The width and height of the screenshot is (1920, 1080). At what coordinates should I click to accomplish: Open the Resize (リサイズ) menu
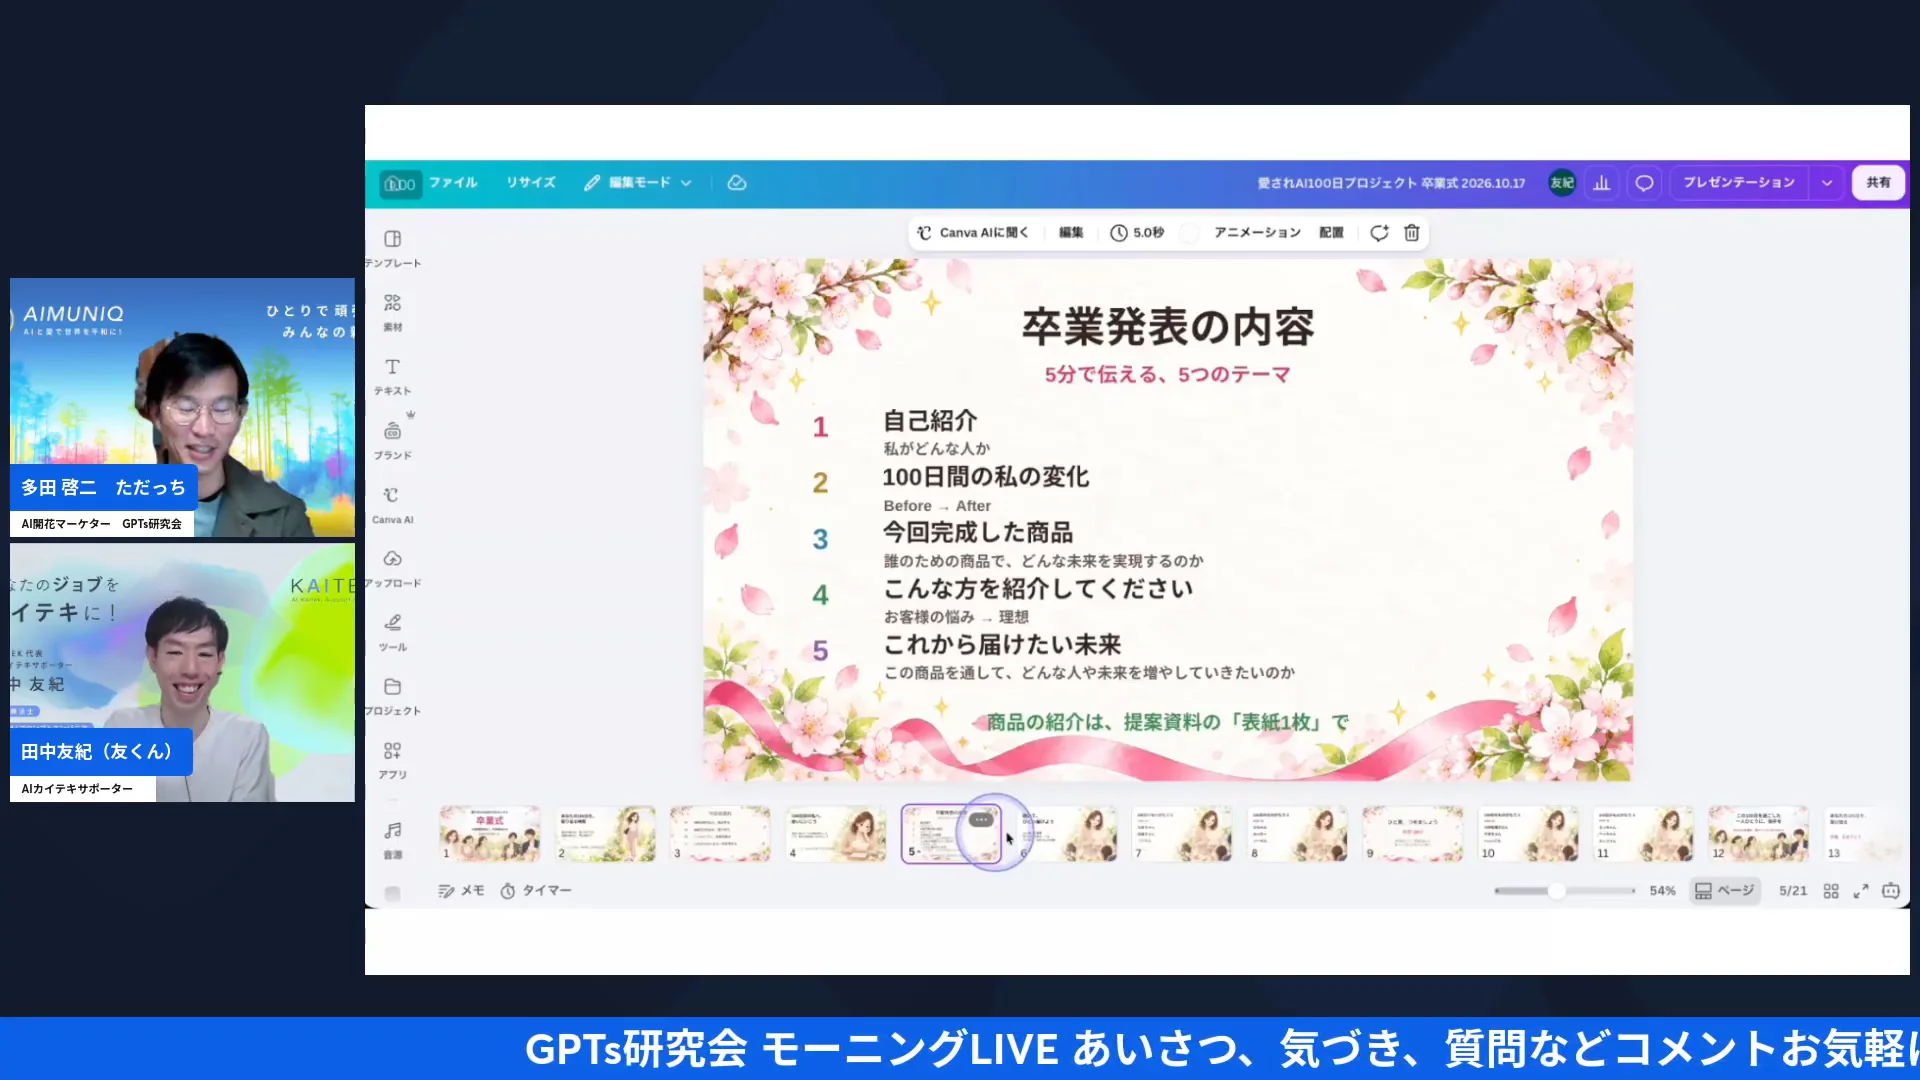[530, 183]
